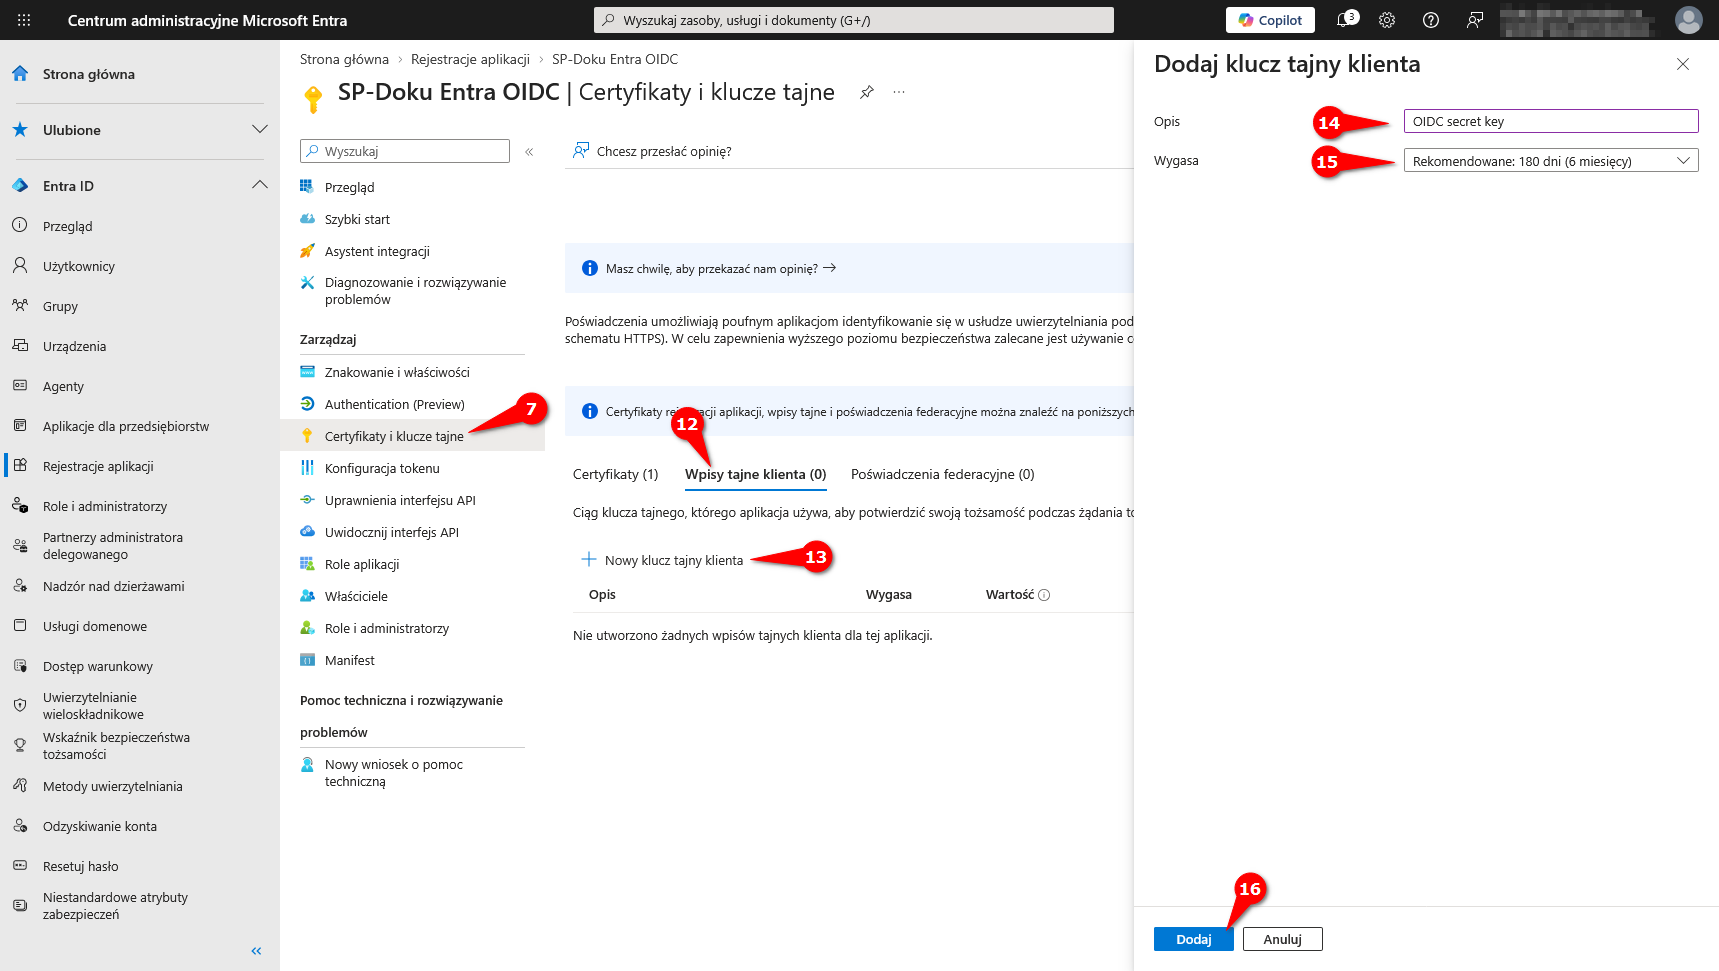
Task: Click Masz chwilę, aby przekazać opinię link
Action: point(720,268)
